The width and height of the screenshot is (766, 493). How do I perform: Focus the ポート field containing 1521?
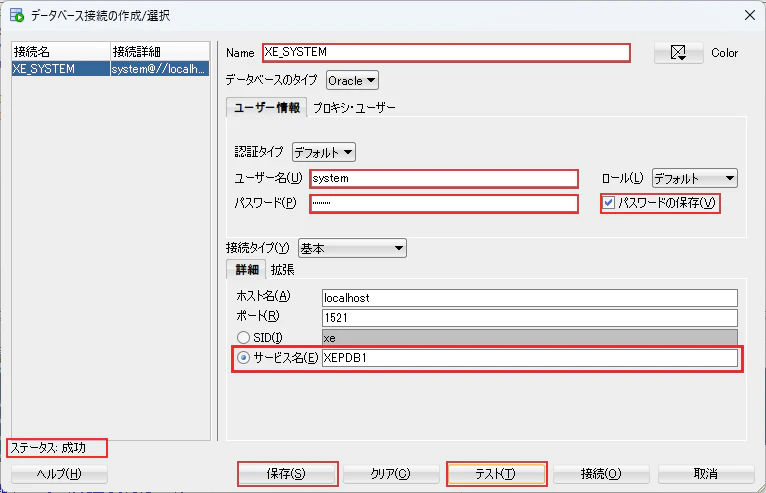pos(530,318)
